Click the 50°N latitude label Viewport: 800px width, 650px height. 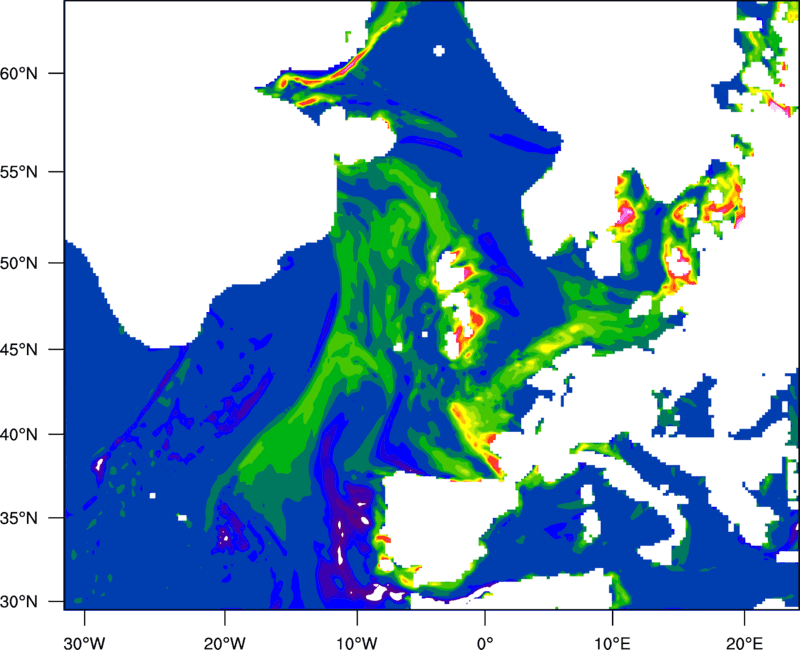point(19,263)
